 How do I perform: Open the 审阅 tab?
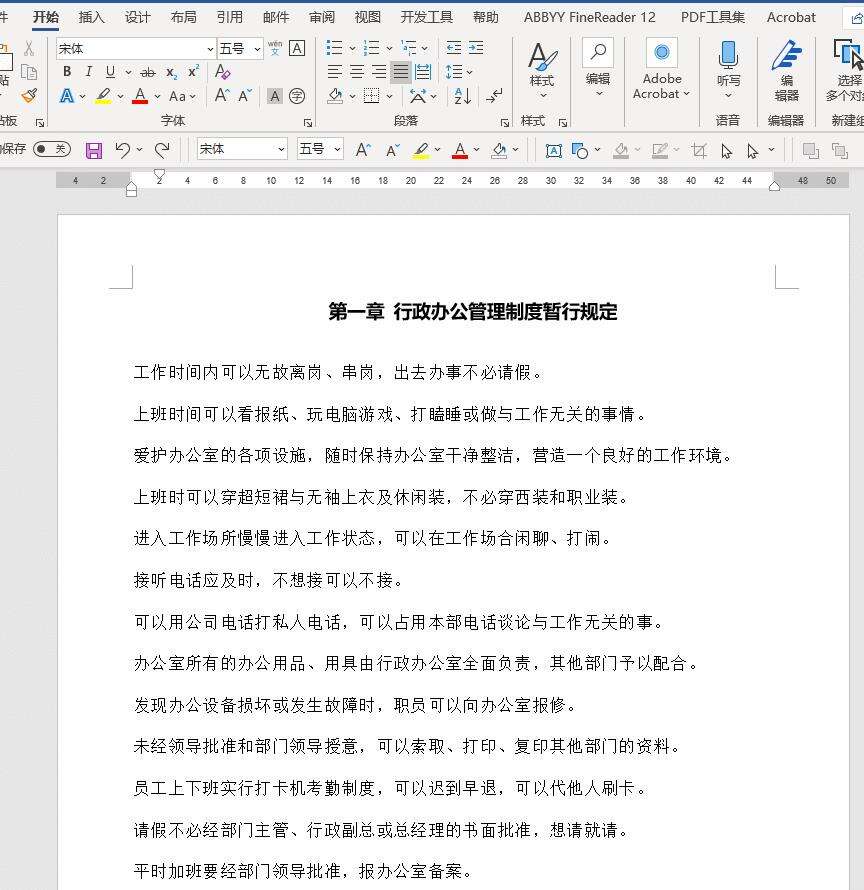tap(322, 17)
